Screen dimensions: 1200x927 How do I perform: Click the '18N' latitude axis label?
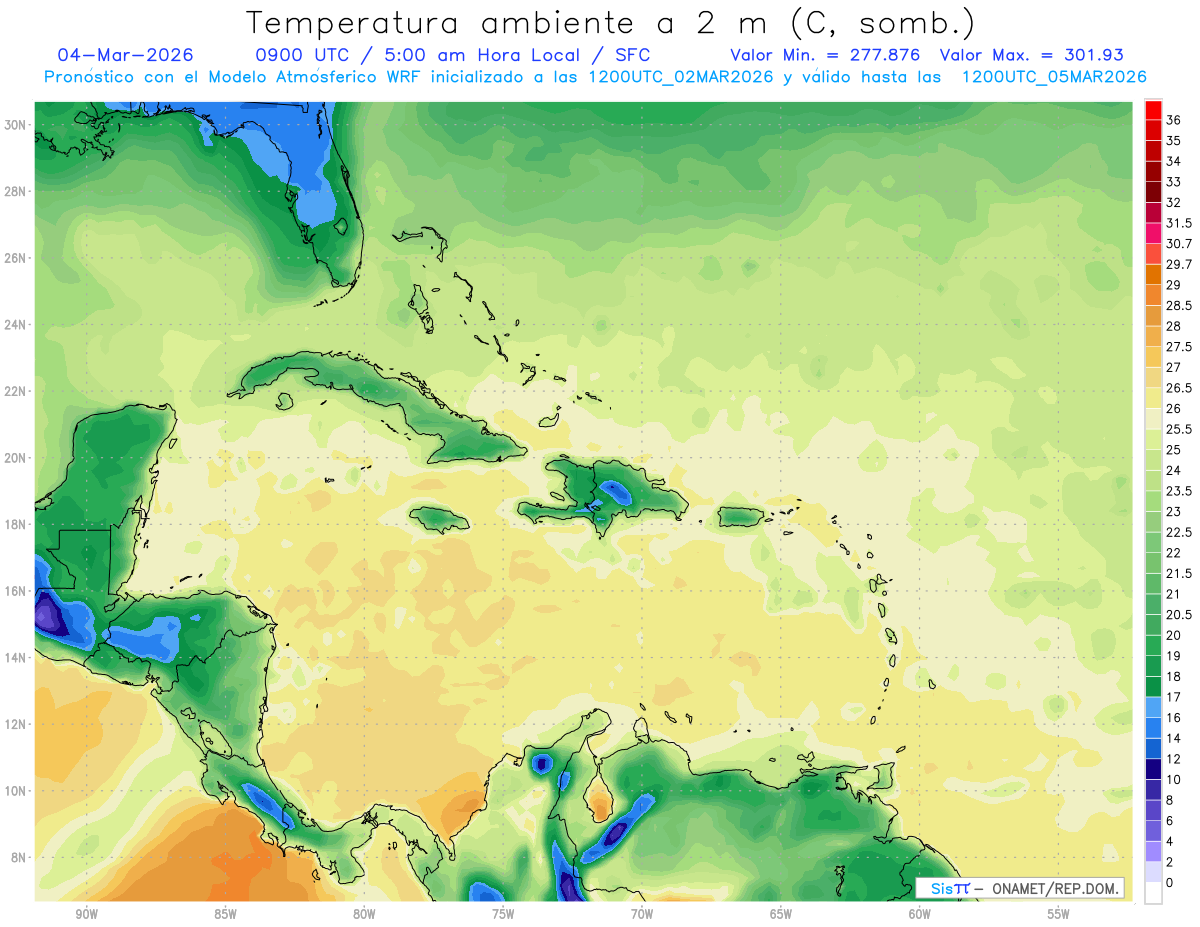coord(15,524)
